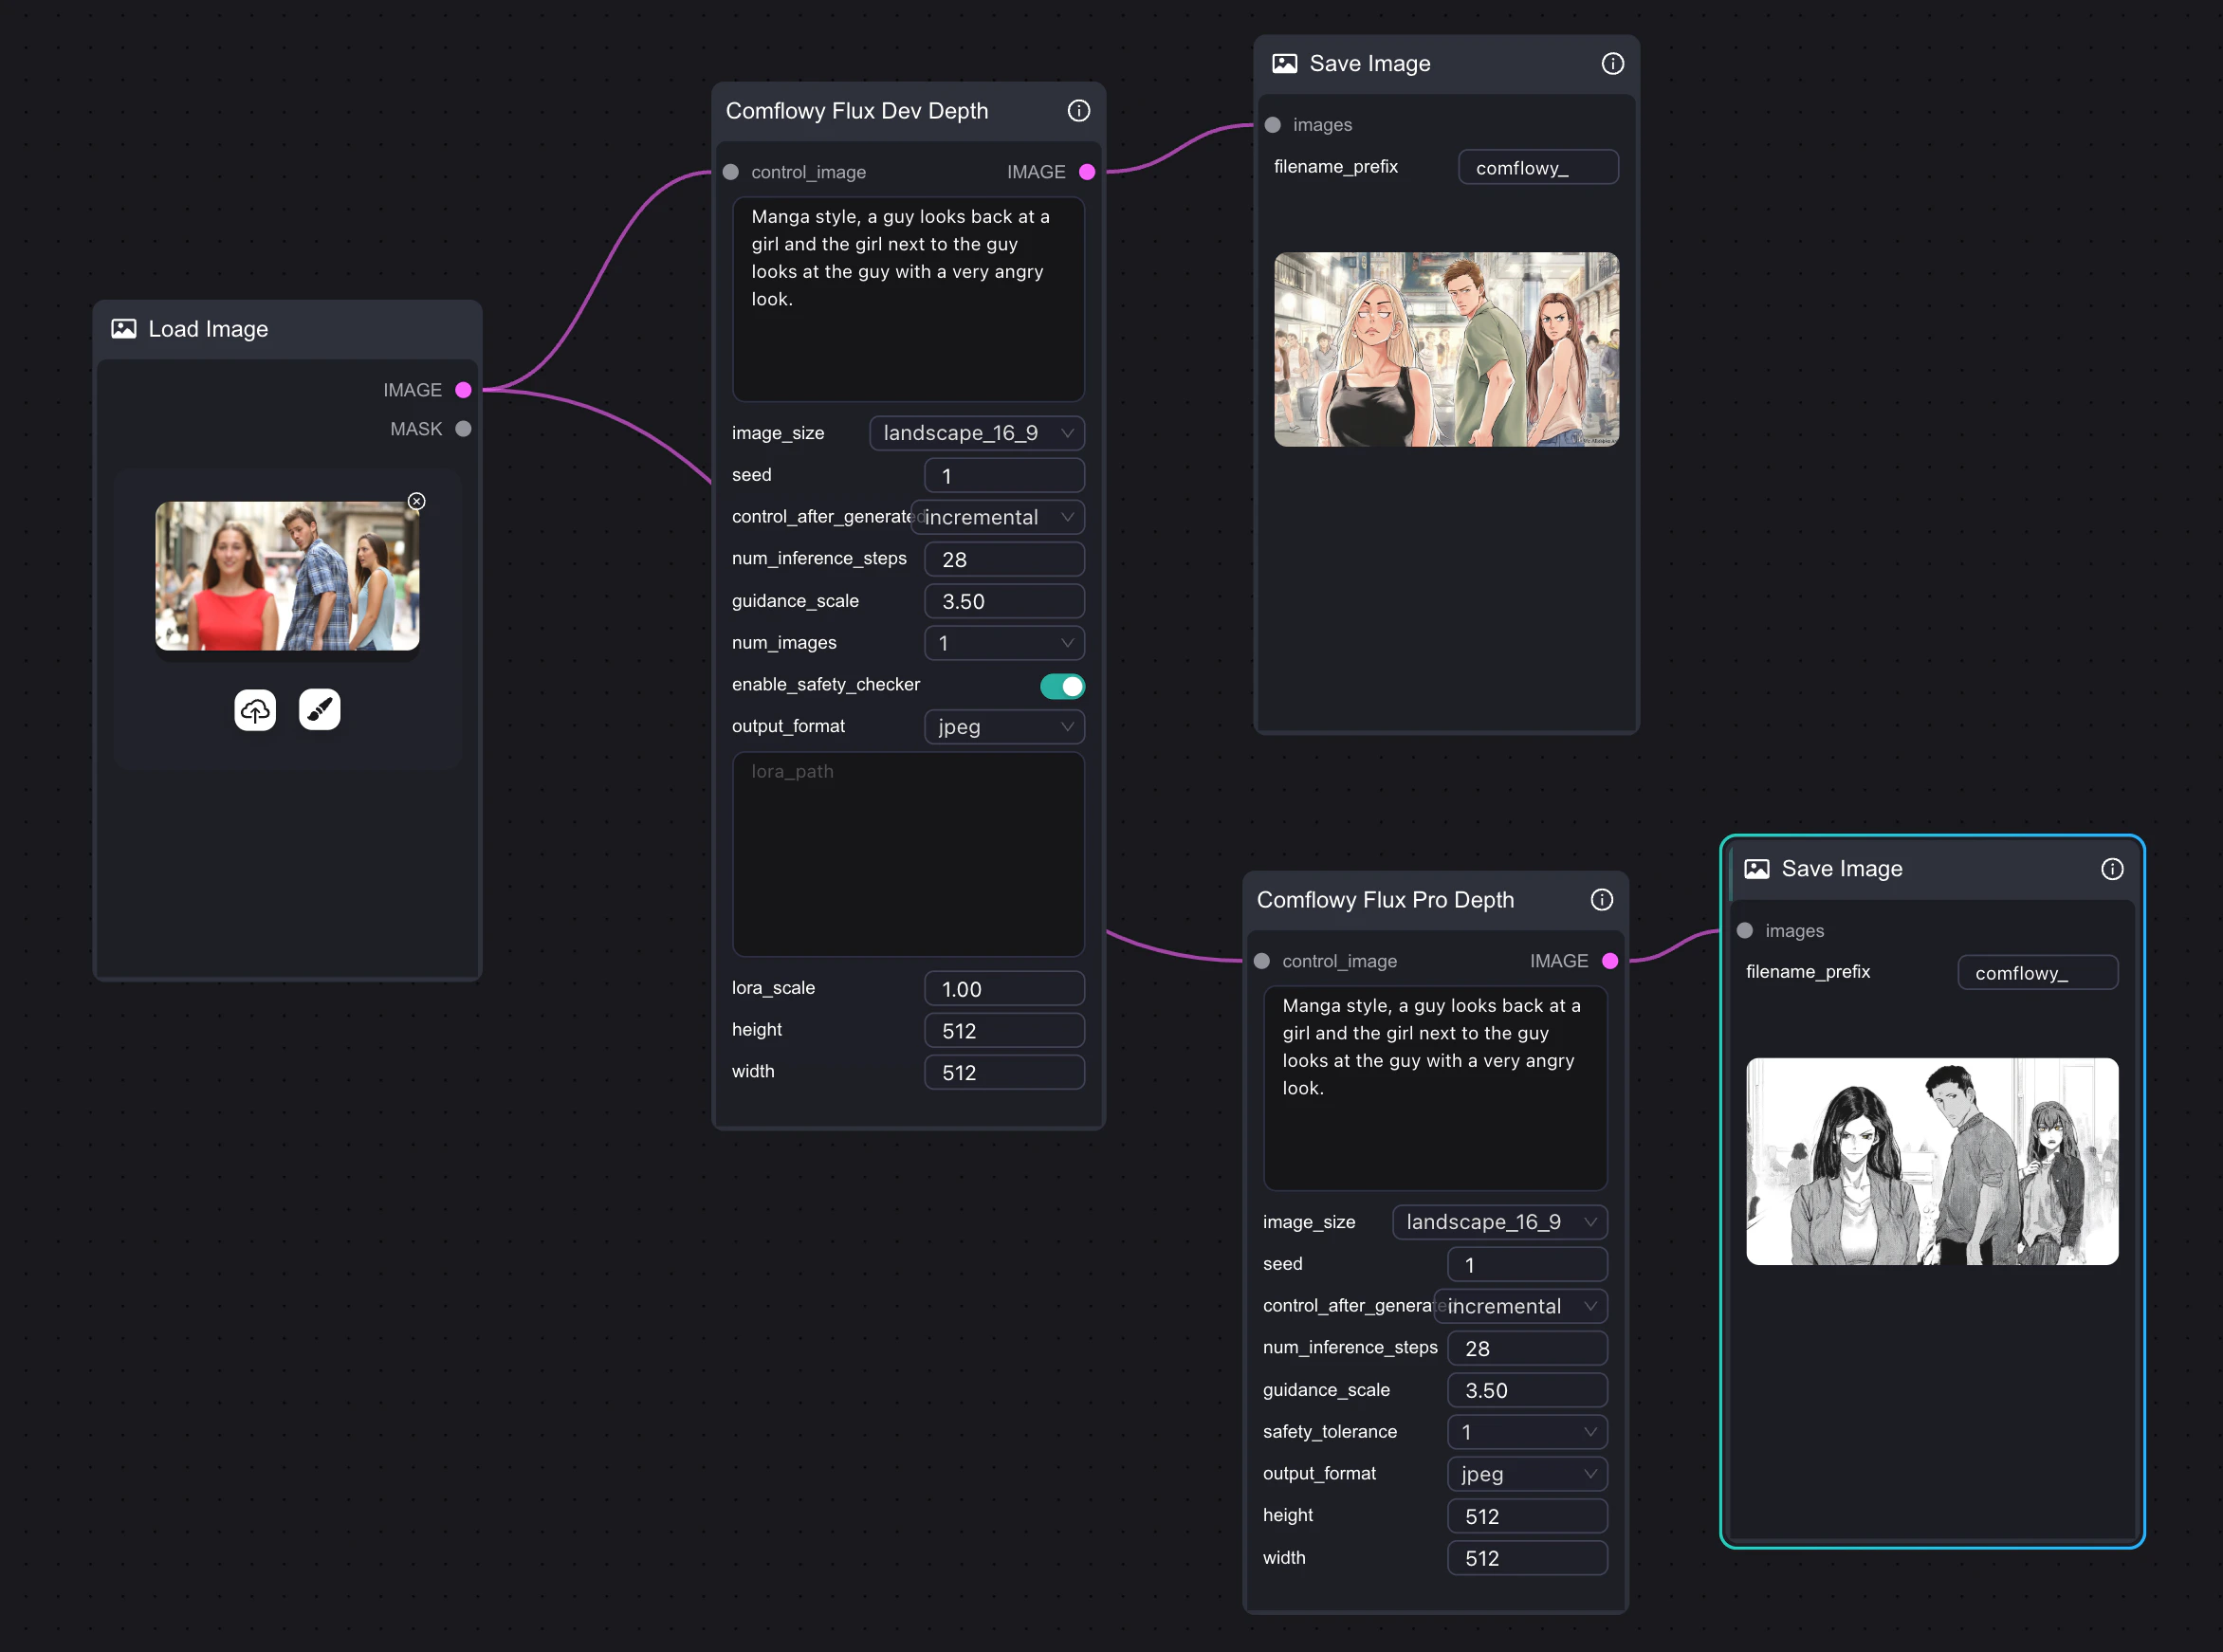Open num_images dropdown
Viewport: 2223px width, 1652px height.
tap(1004, 643)
